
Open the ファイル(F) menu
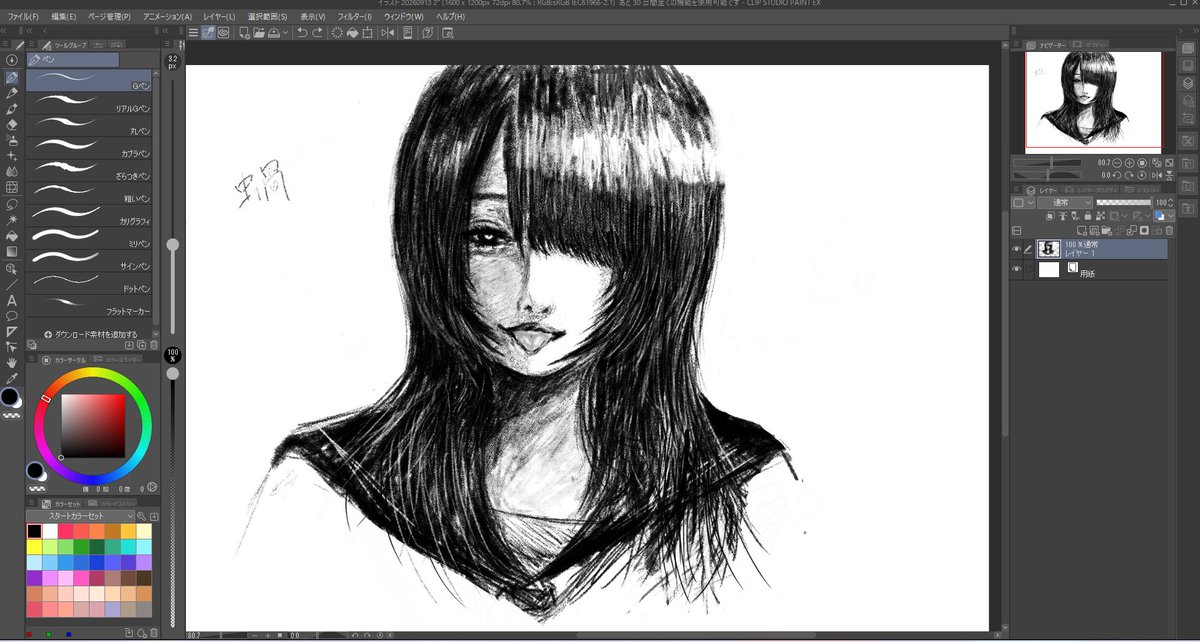click(x=22, y=17)
